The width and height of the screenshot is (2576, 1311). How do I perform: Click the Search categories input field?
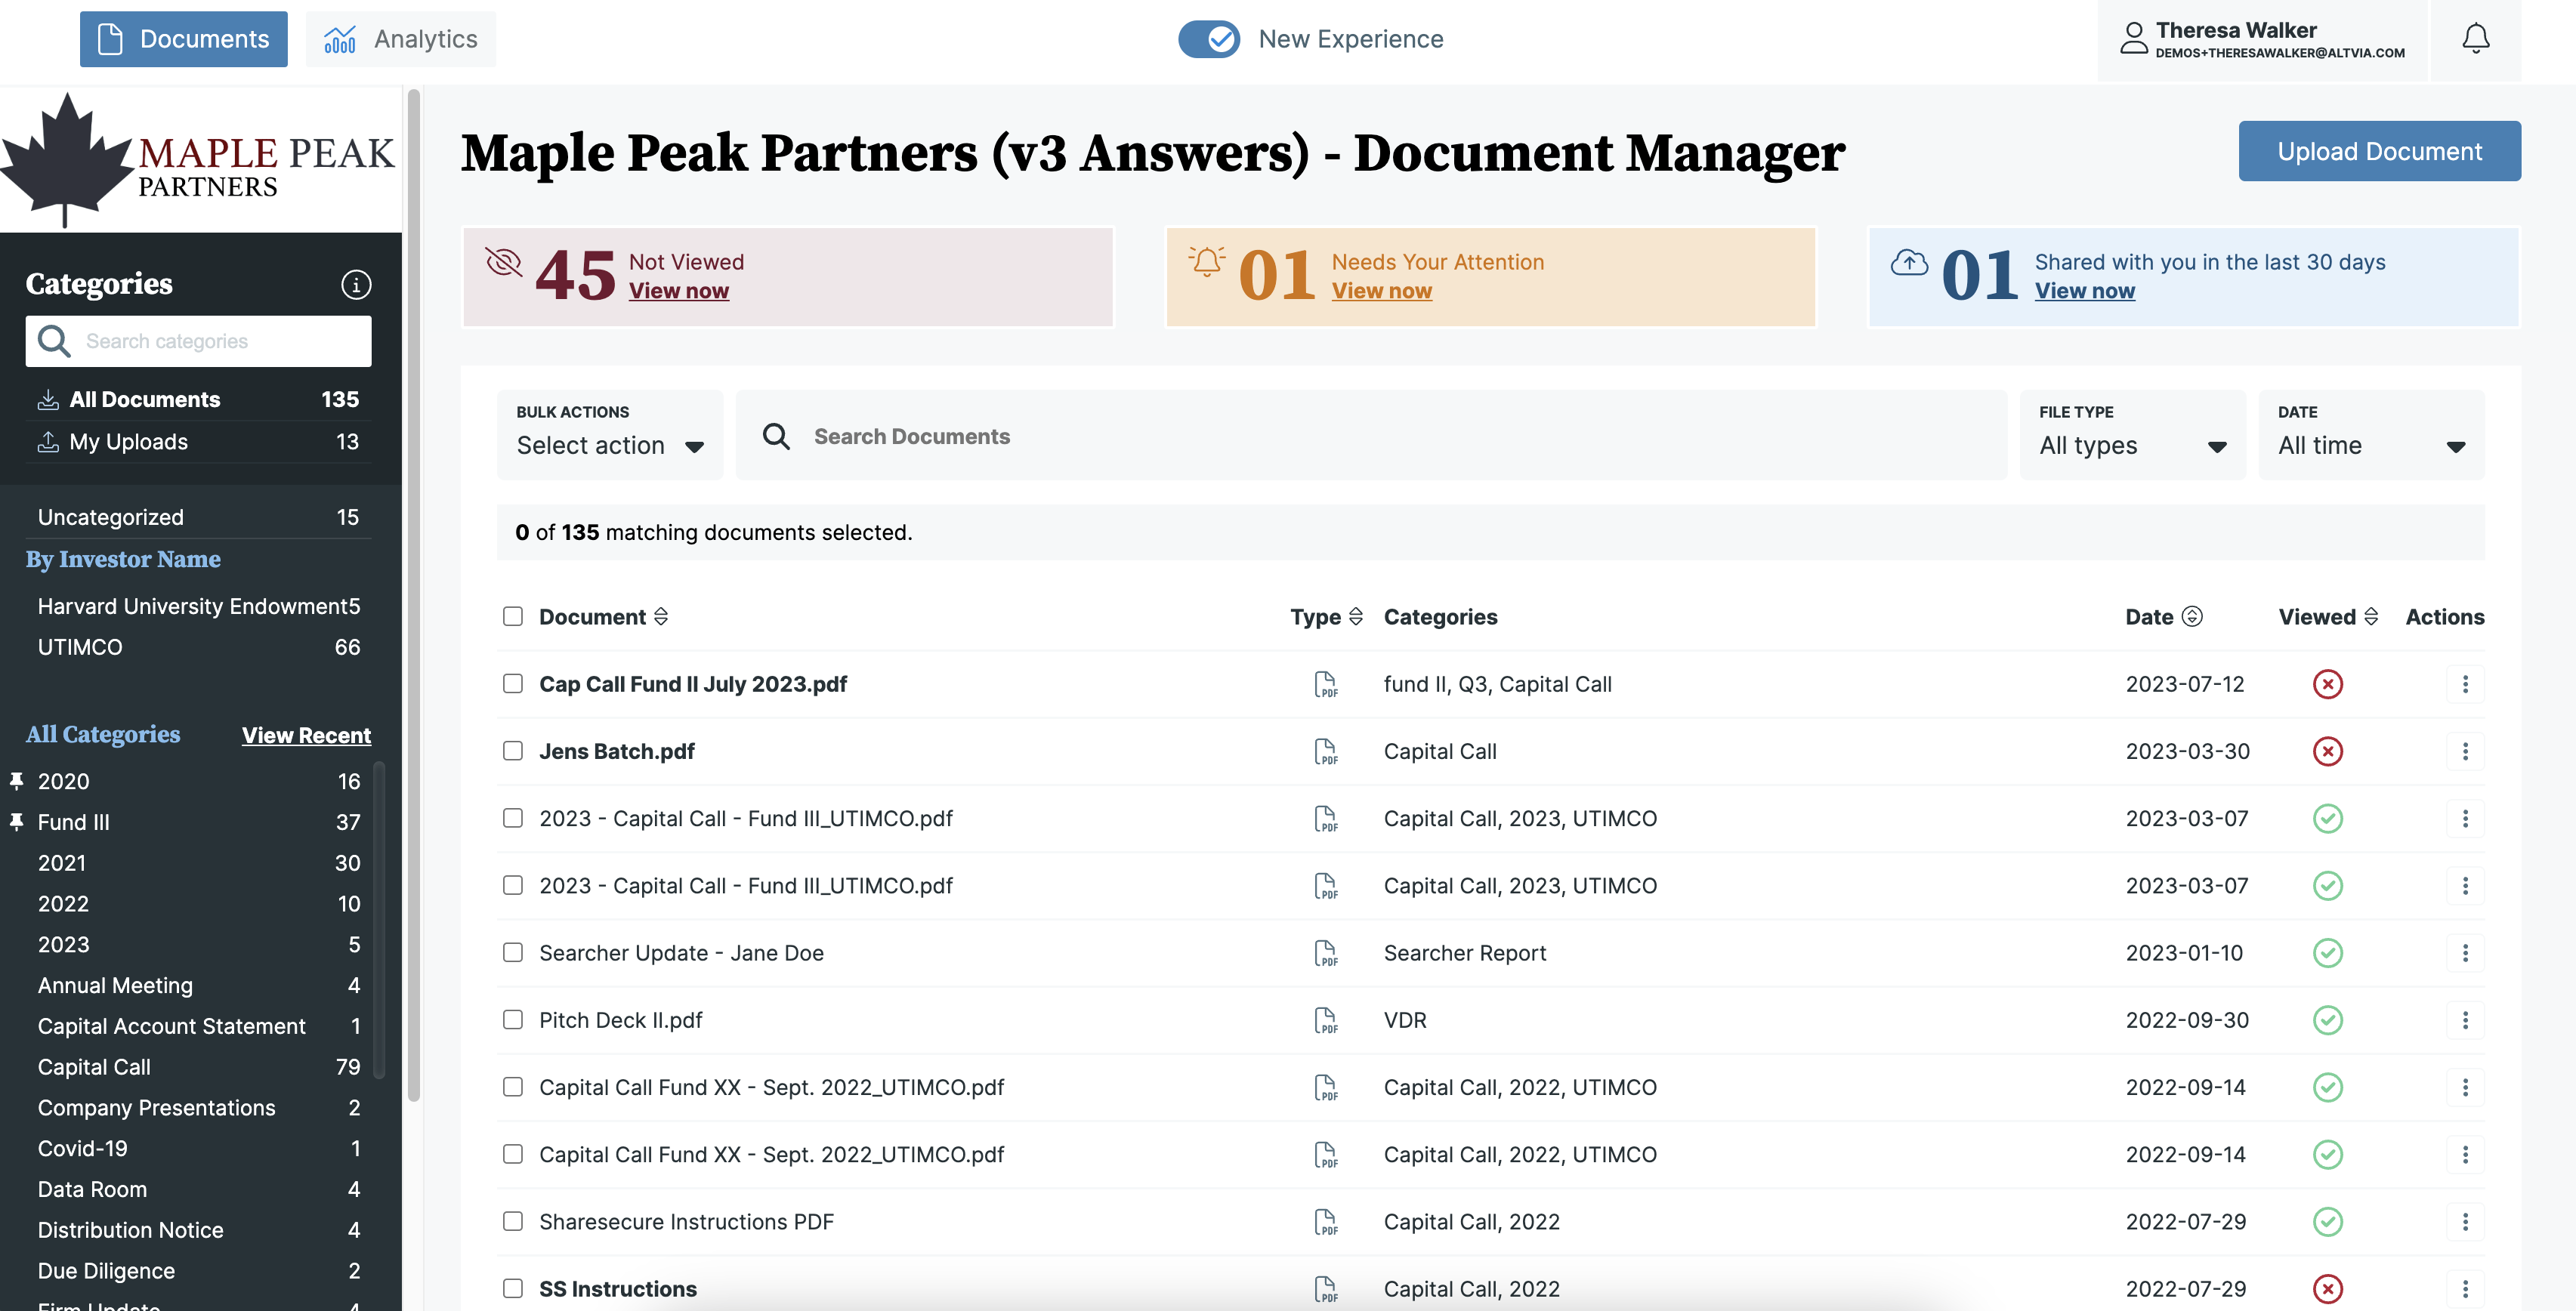tap(198, 341)
